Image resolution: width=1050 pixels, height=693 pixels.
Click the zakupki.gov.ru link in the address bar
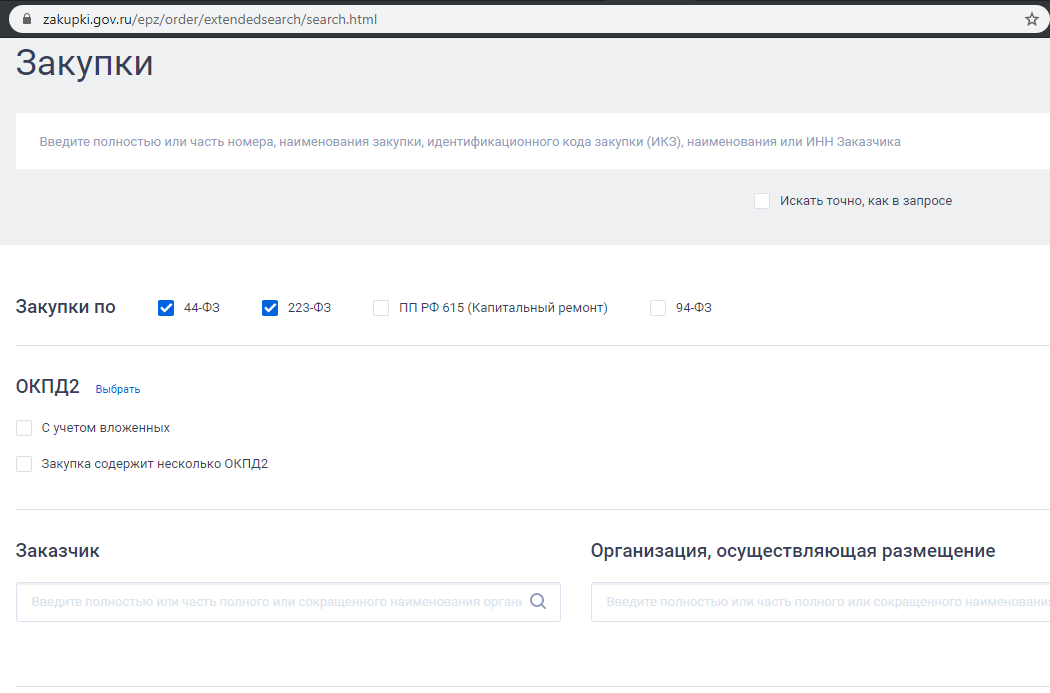[x=110, y=18]
